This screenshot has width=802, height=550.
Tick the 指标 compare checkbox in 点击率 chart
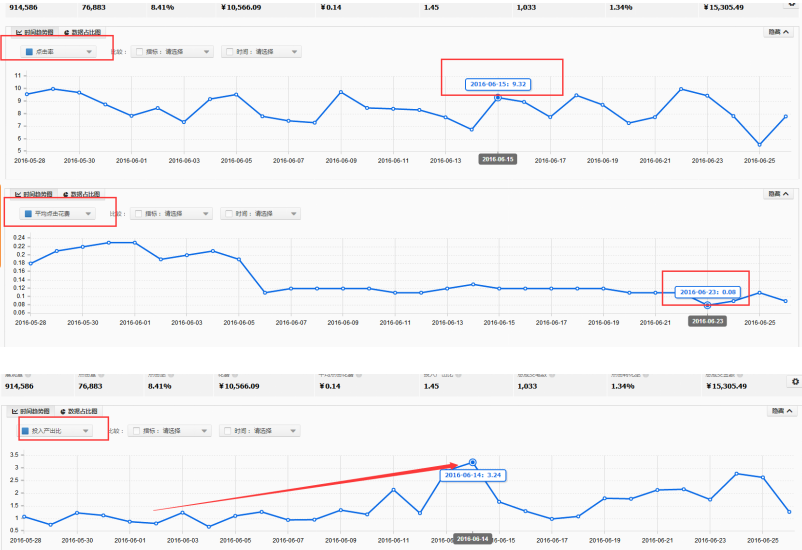tap(139, 51)
